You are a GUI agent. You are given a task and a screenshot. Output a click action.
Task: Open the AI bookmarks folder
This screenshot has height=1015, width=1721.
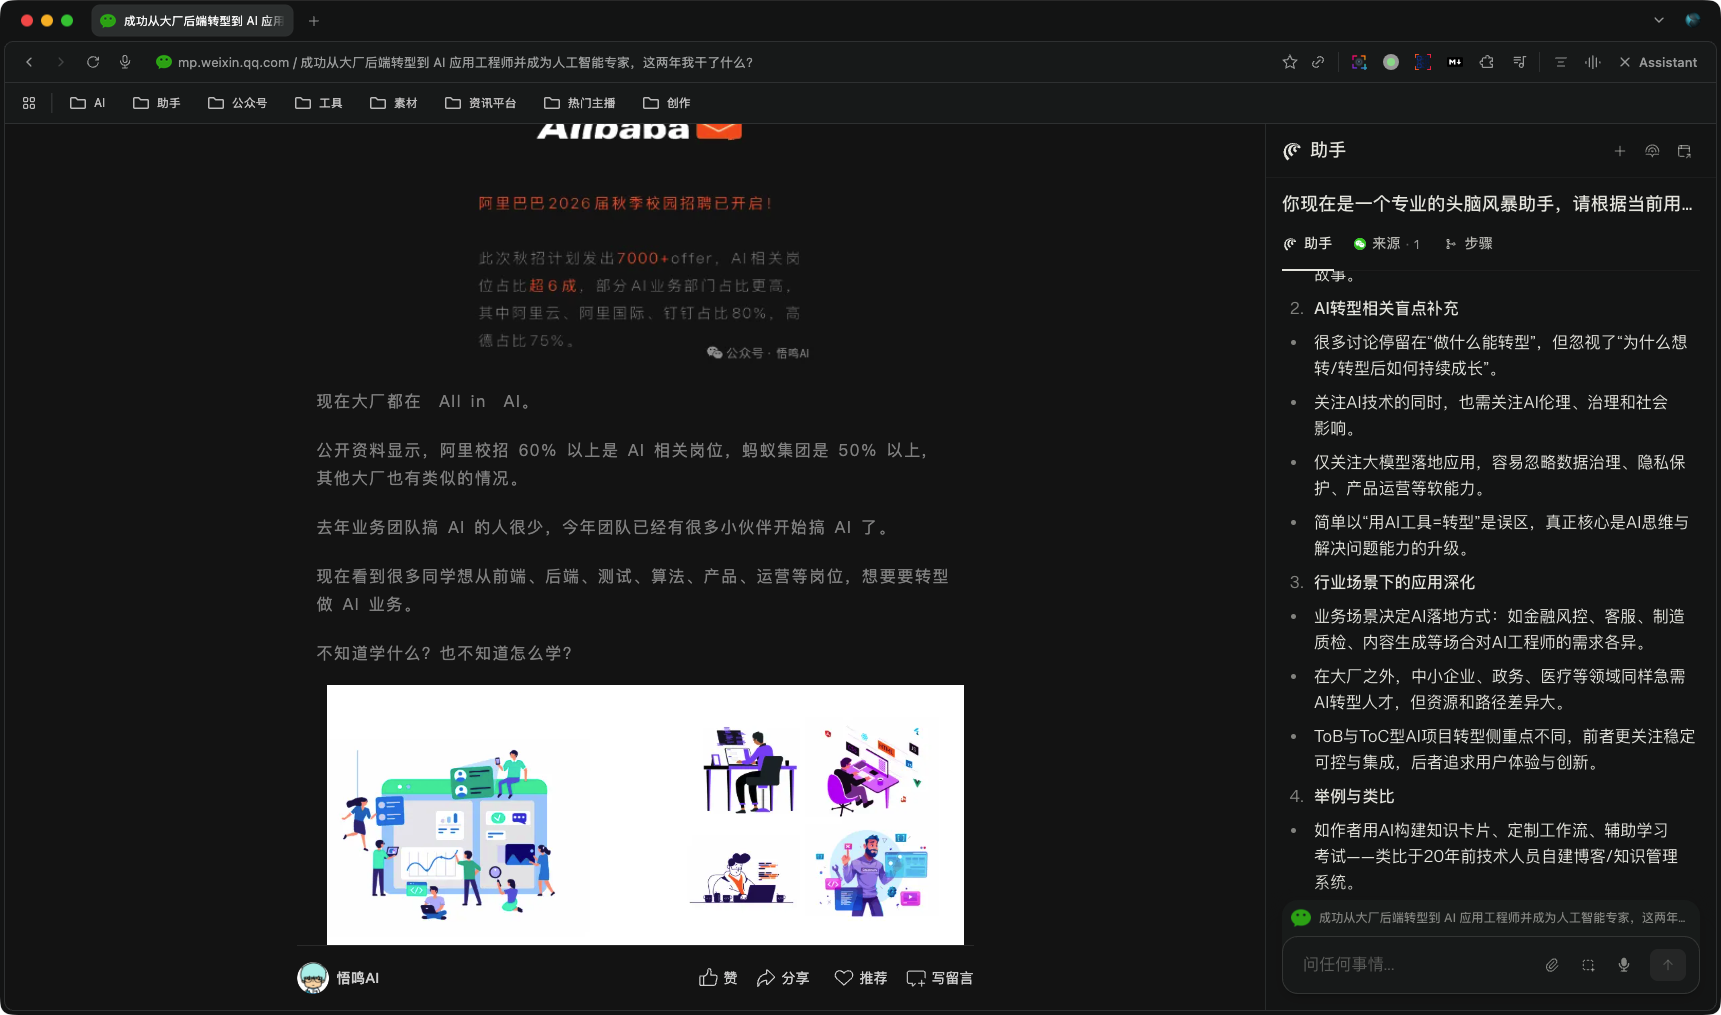click(x=88, y=103)
